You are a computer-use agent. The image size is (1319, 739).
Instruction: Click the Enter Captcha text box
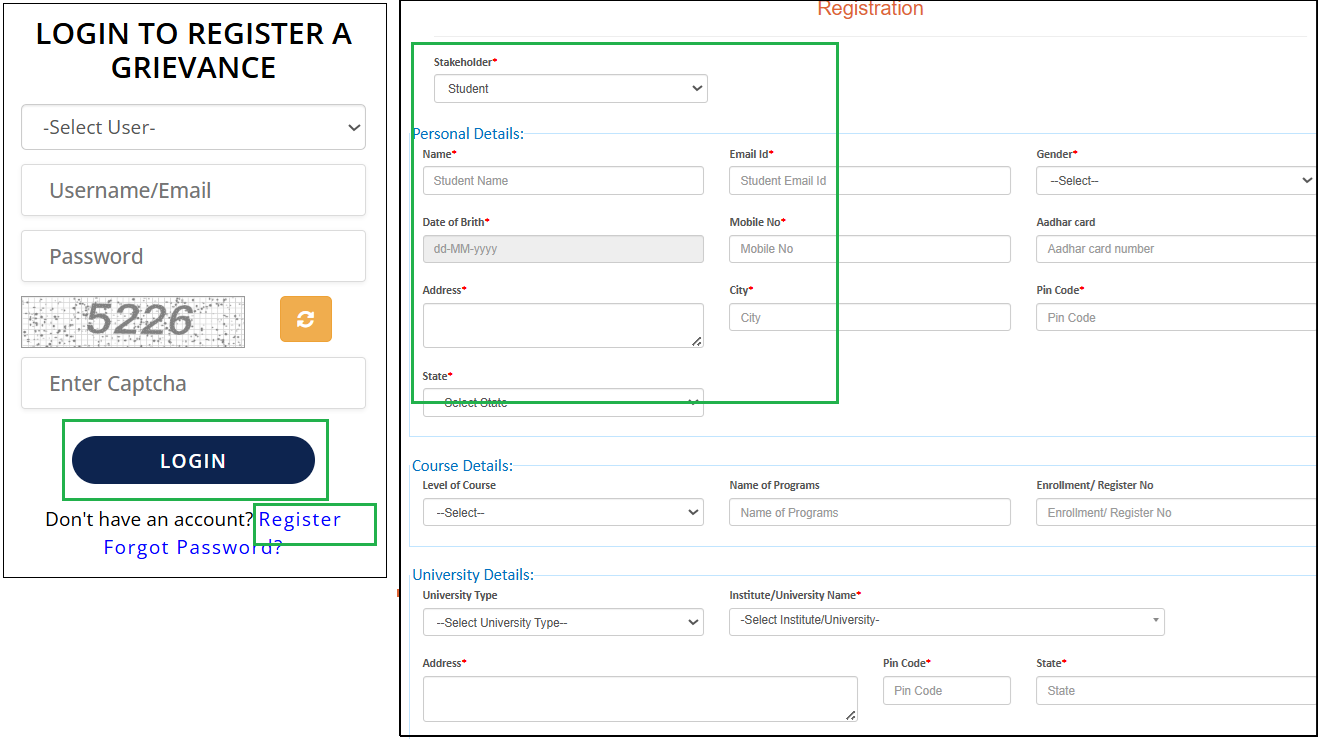pyautogui.click(x=193, y=383)
